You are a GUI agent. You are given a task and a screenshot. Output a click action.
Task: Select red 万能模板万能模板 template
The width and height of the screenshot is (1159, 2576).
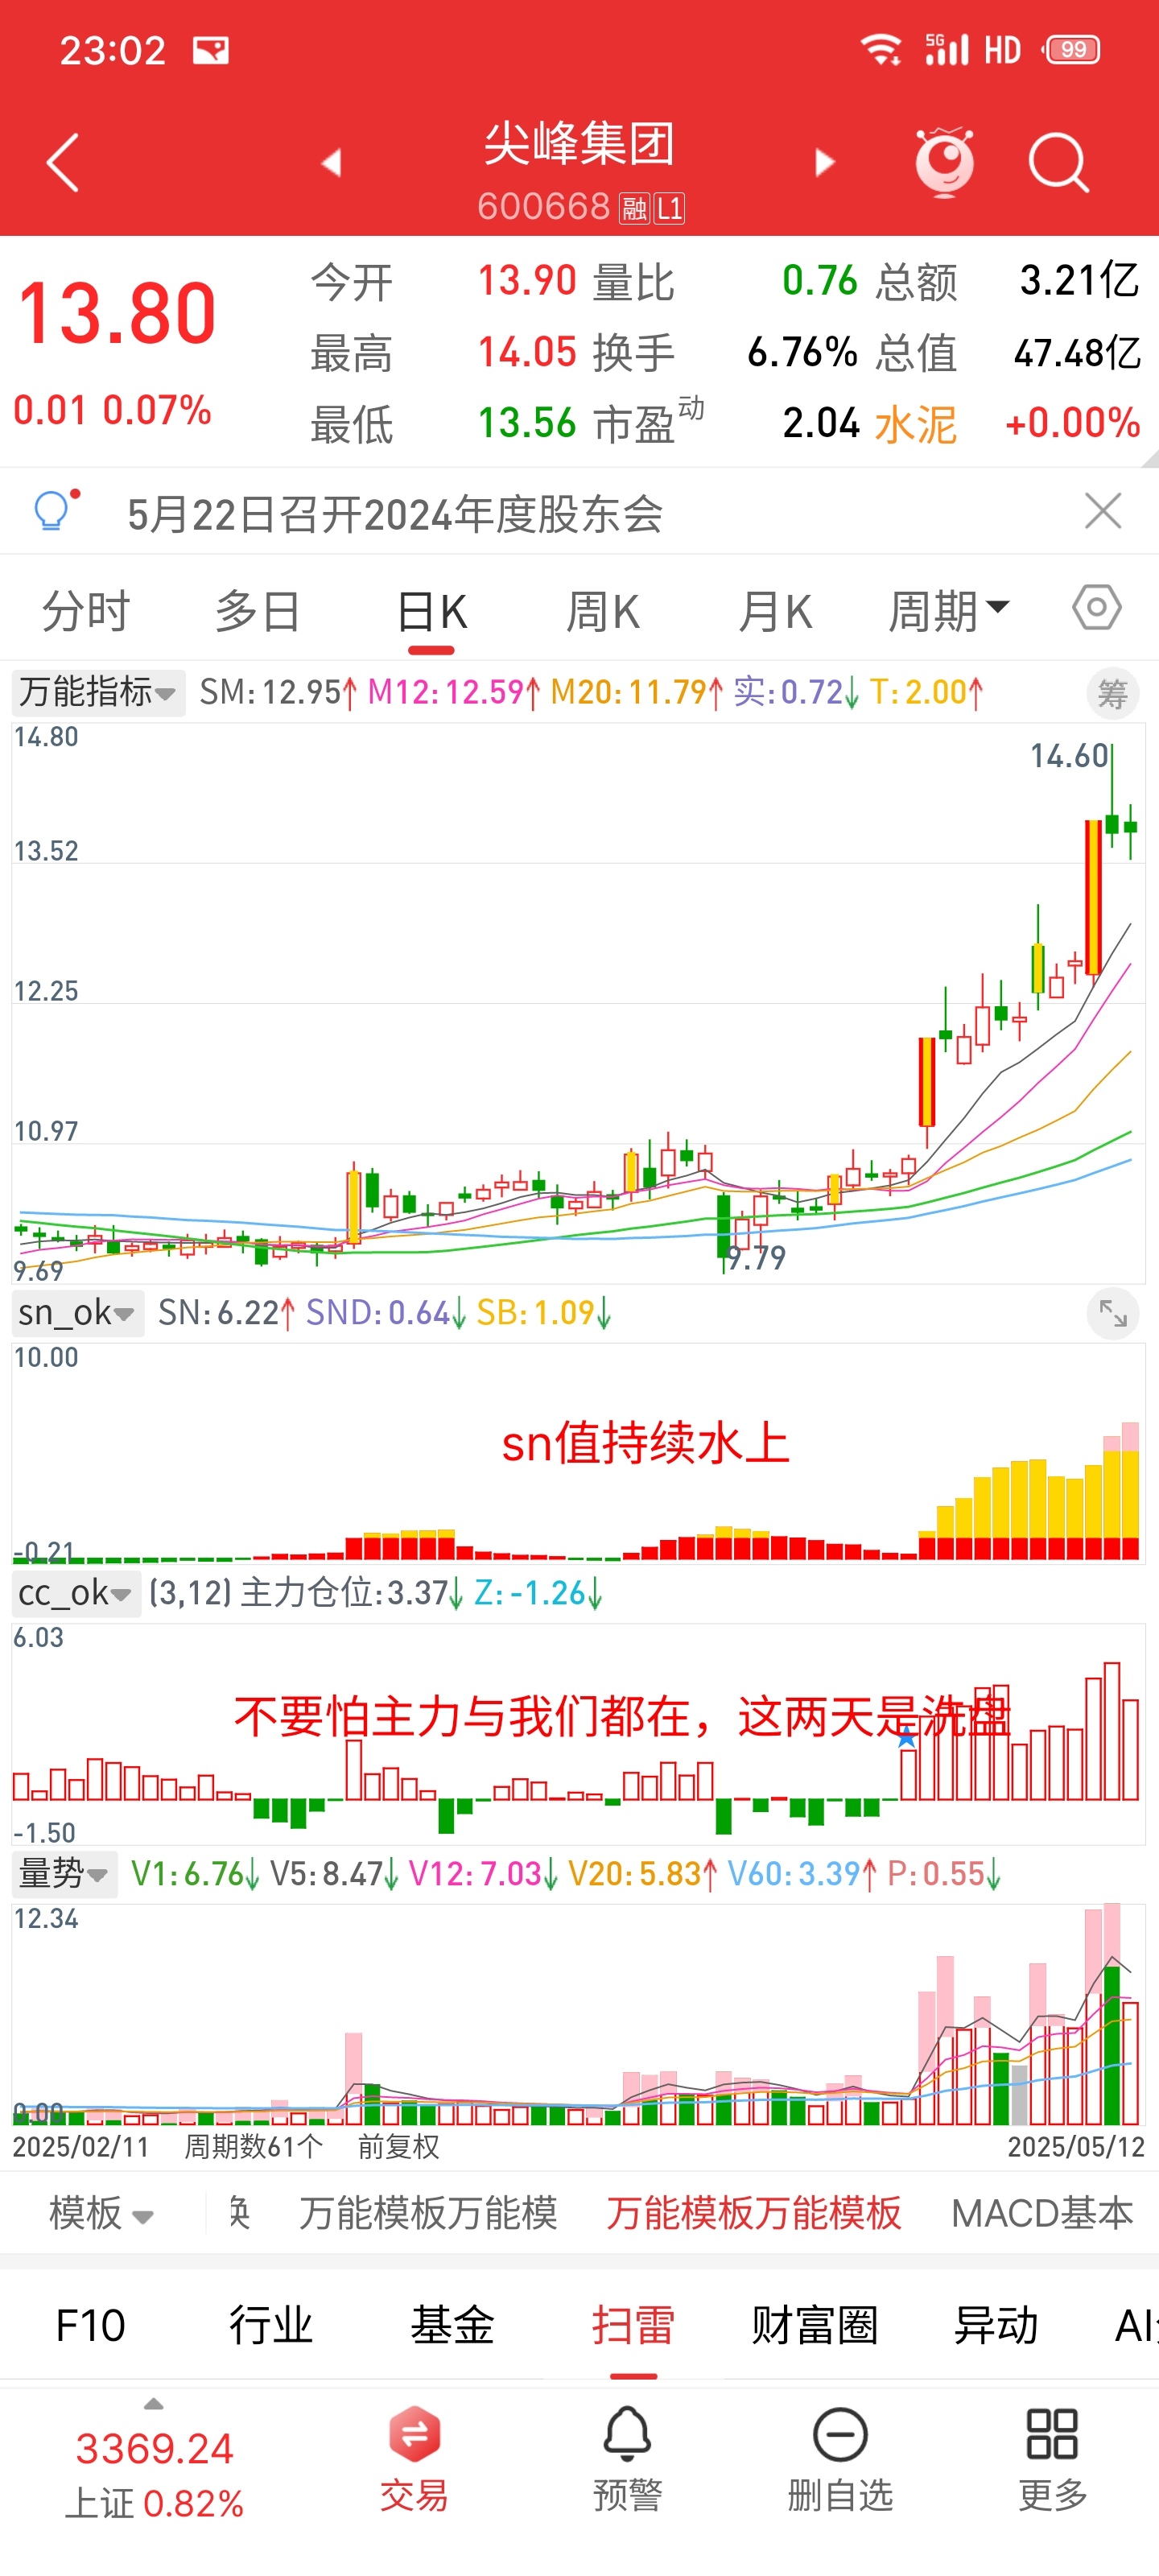754,2213
